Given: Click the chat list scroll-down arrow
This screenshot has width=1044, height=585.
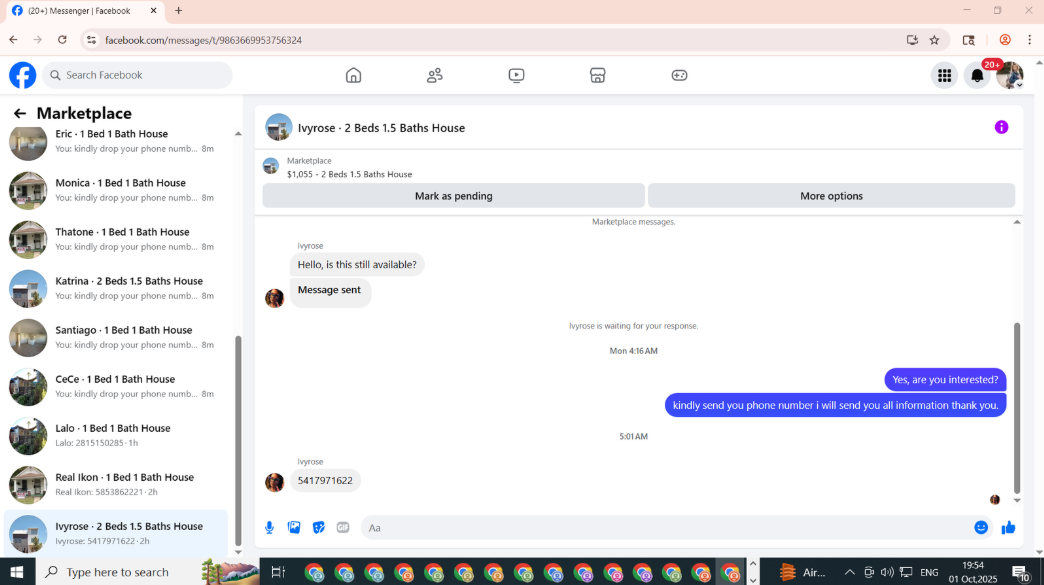Looking at the screenshot, I should point(238,552).
